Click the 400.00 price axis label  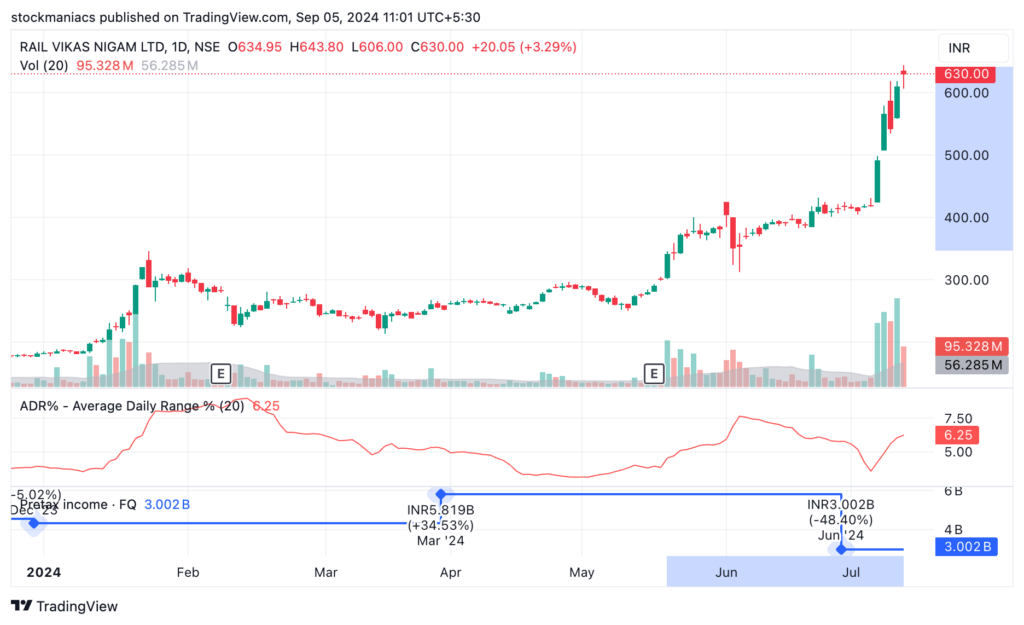pyautogui.click(x=967, y=217)
